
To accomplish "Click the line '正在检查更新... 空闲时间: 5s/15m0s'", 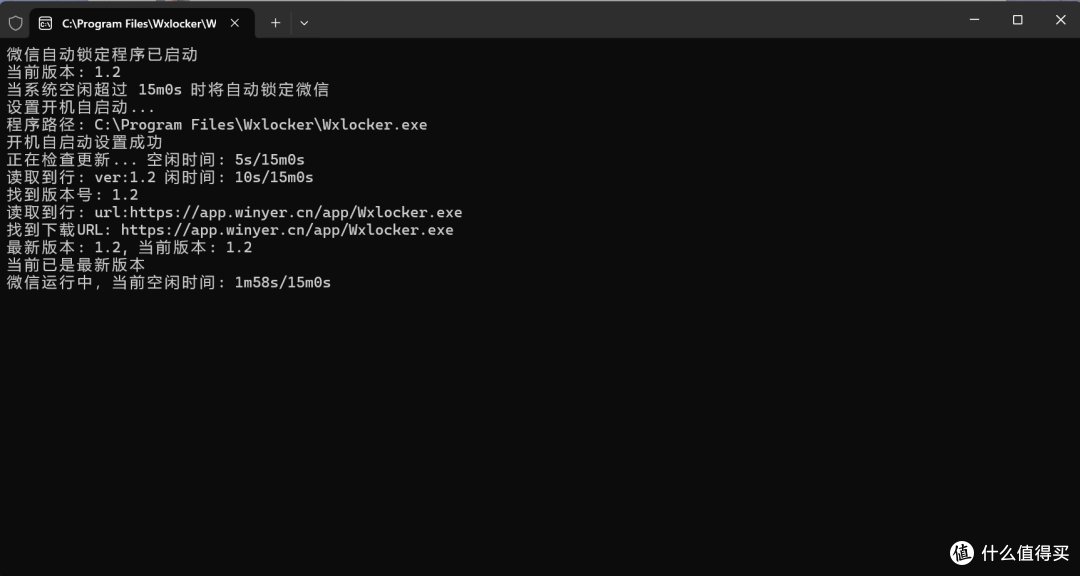I will click(x=156, y=160).
